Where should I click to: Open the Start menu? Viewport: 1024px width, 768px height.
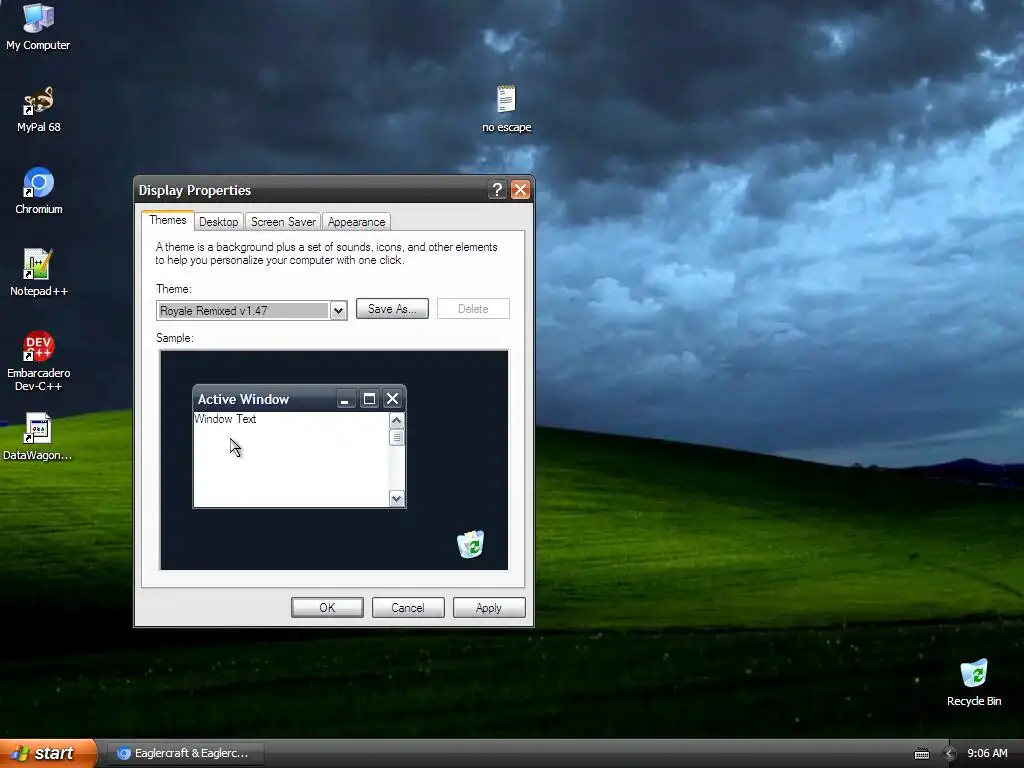pos(48,753)
